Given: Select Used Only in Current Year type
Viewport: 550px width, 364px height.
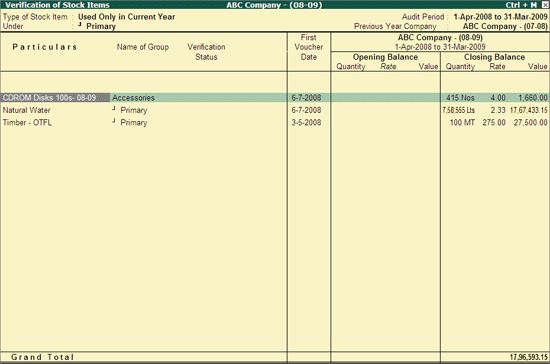Looking at the screenshot, I should point(126,17).
